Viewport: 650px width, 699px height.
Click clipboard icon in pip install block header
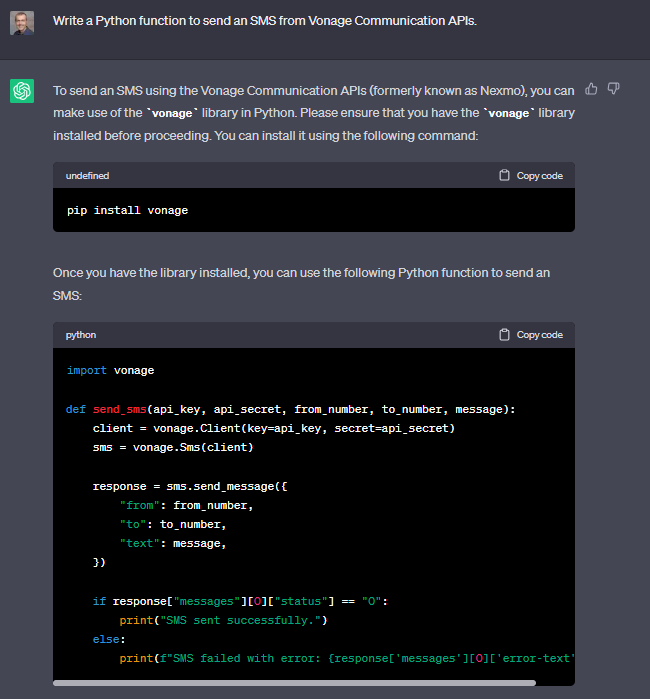pos(504,175)
